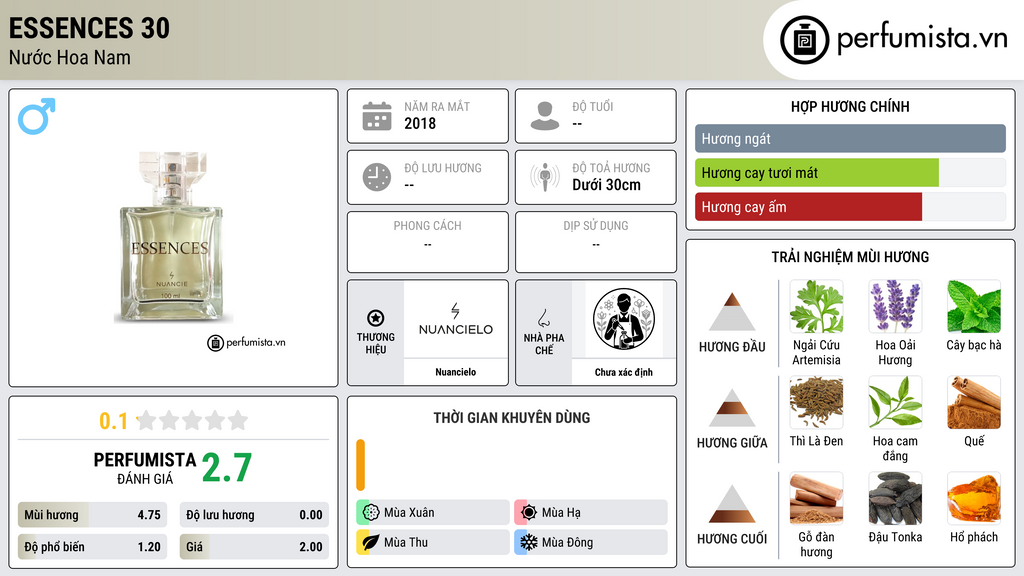Click the star badge icon above Thương hiệu
1024x576 pixels.
click(x=376, y=318)
